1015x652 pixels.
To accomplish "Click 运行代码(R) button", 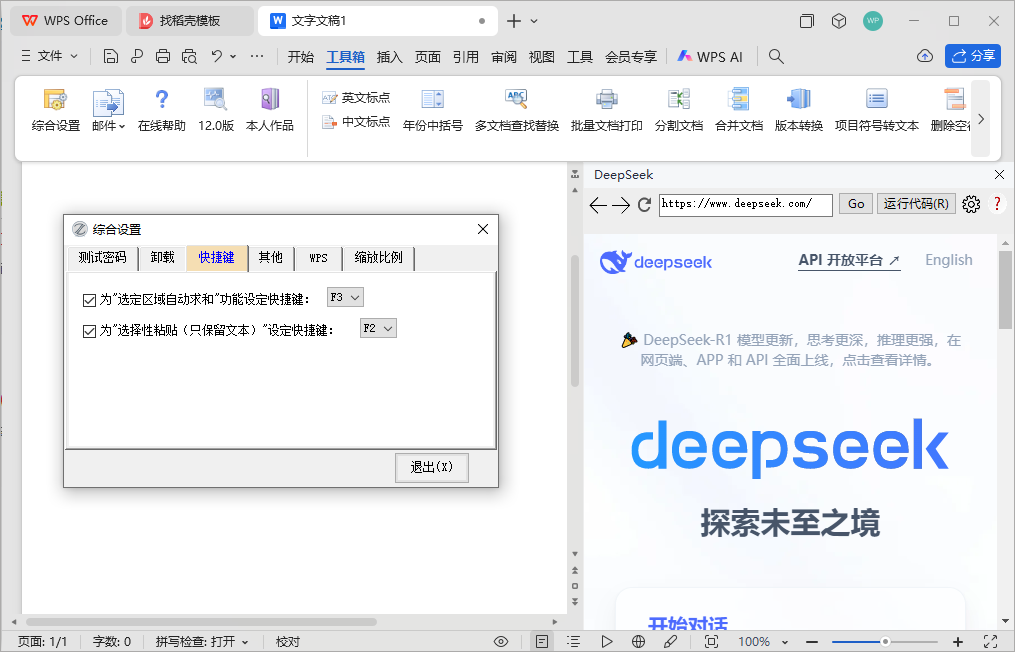I will [x=916, y=204].
